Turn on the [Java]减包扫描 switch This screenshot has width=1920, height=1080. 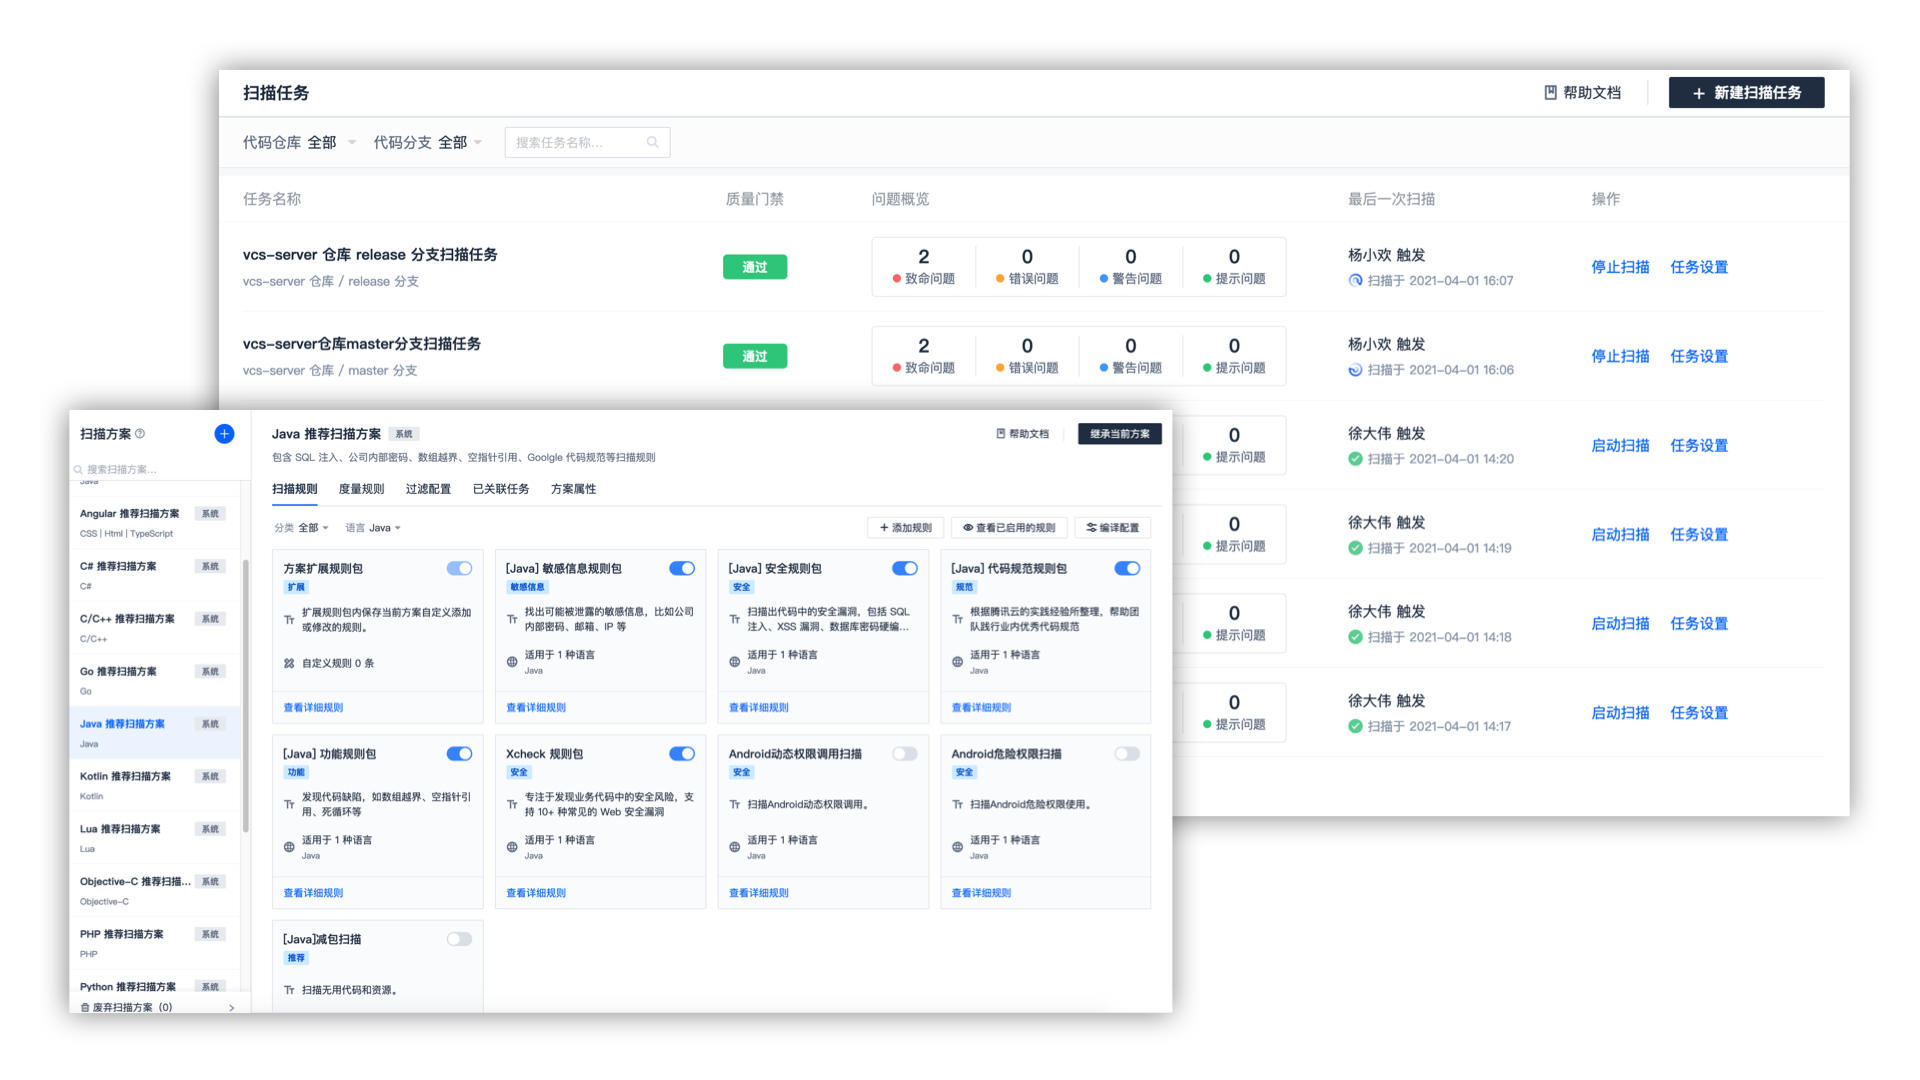pyautogui.click(x=459, y=939)
